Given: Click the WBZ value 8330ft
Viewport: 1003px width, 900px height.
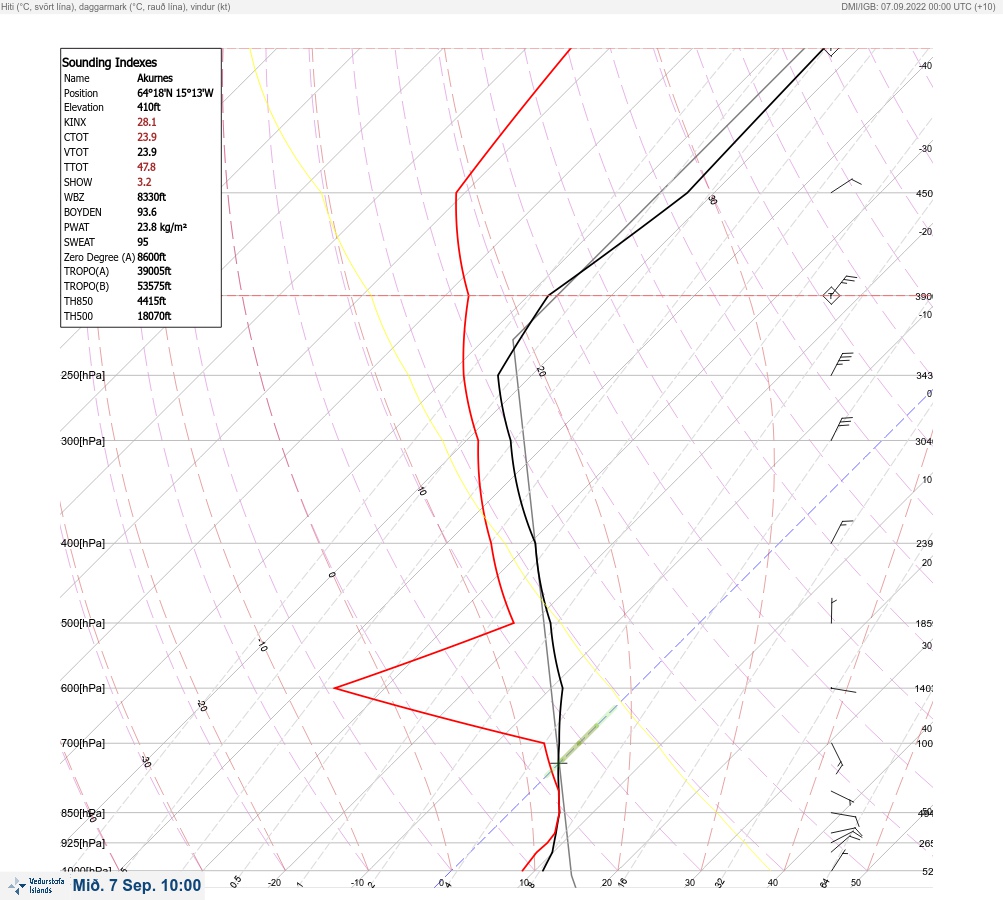Looking at the screenshot, I should [152, 197].
